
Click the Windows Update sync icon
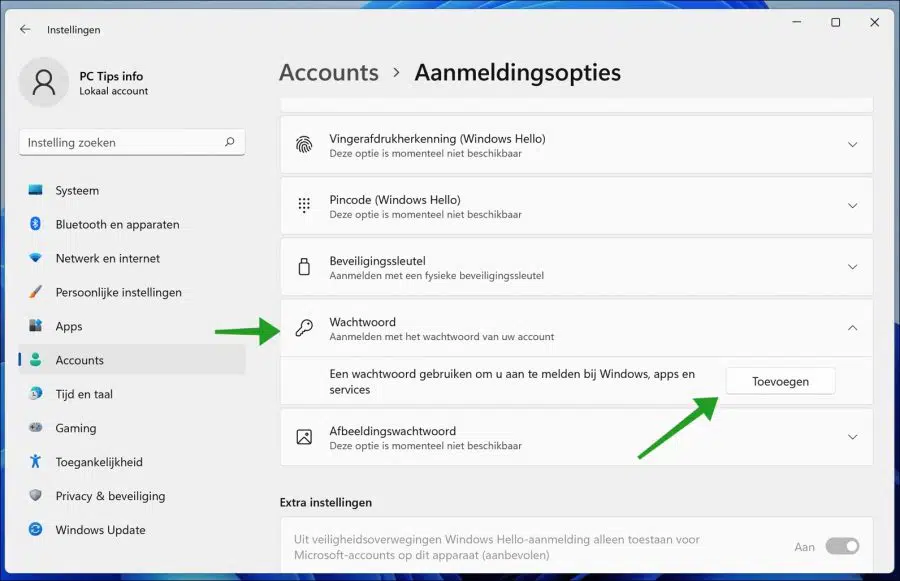pos(36,529)
